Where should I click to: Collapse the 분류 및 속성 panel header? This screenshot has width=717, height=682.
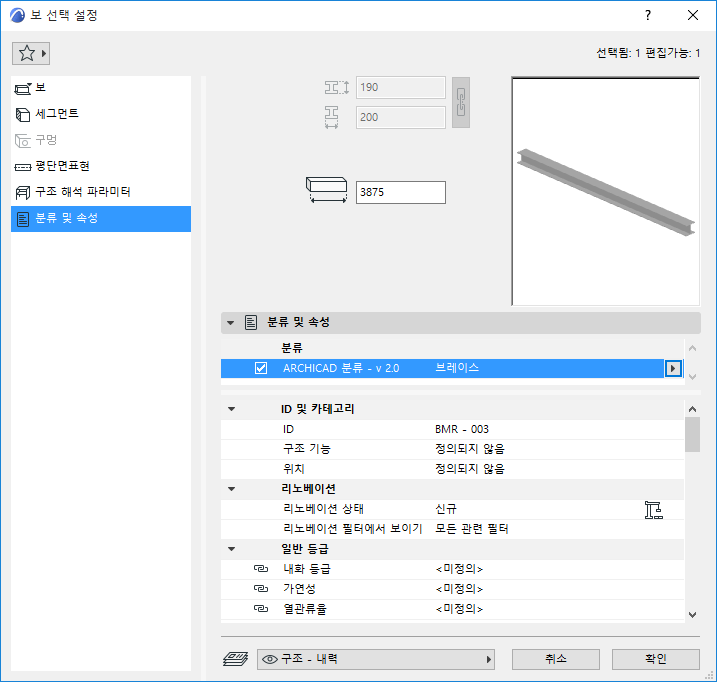[x=230, y=323]
